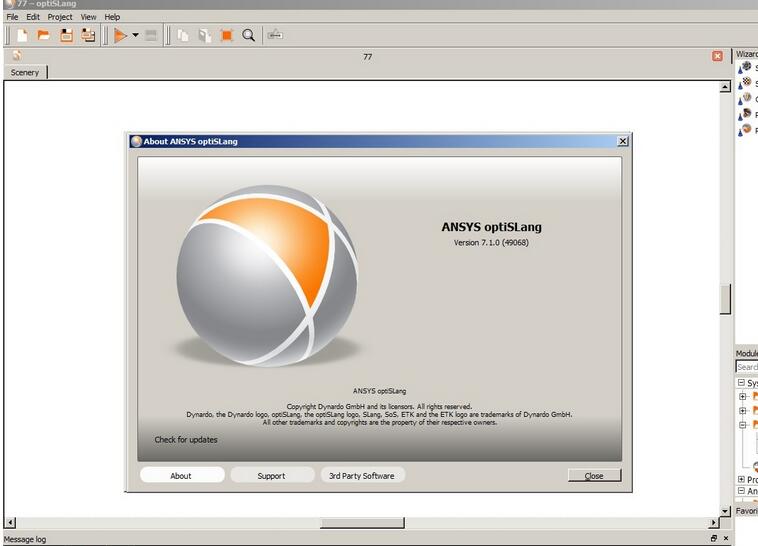The height and width of the screenshot is (546, 758).
Task: Switch to the Support tab in the dialog
Action: (272, 475)
